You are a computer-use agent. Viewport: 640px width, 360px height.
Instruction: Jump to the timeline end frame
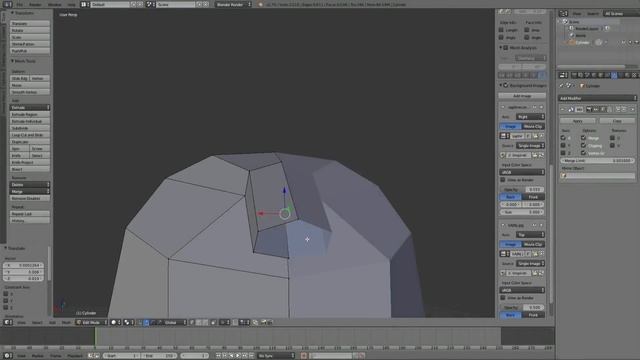pyautogui.click(x=252, y=356)
